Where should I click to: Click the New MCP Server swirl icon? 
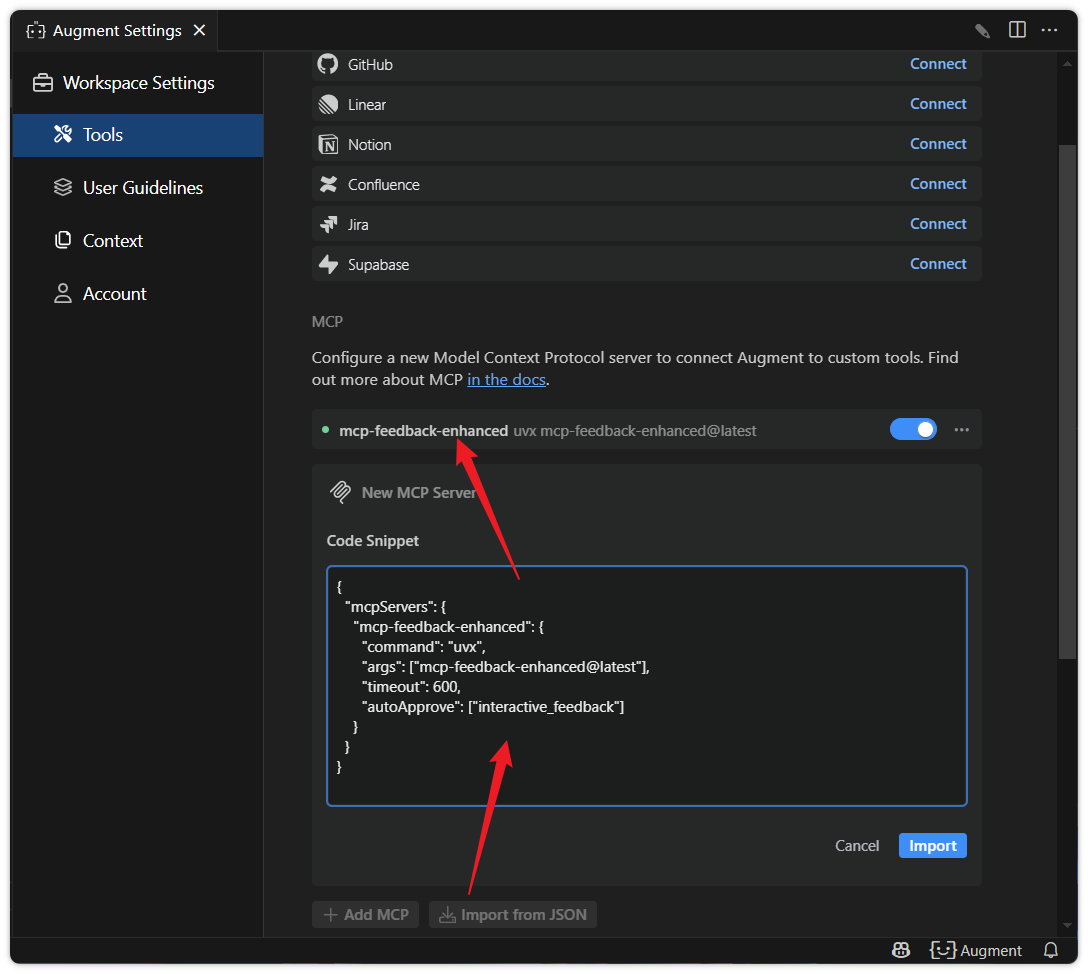point(340,492)
